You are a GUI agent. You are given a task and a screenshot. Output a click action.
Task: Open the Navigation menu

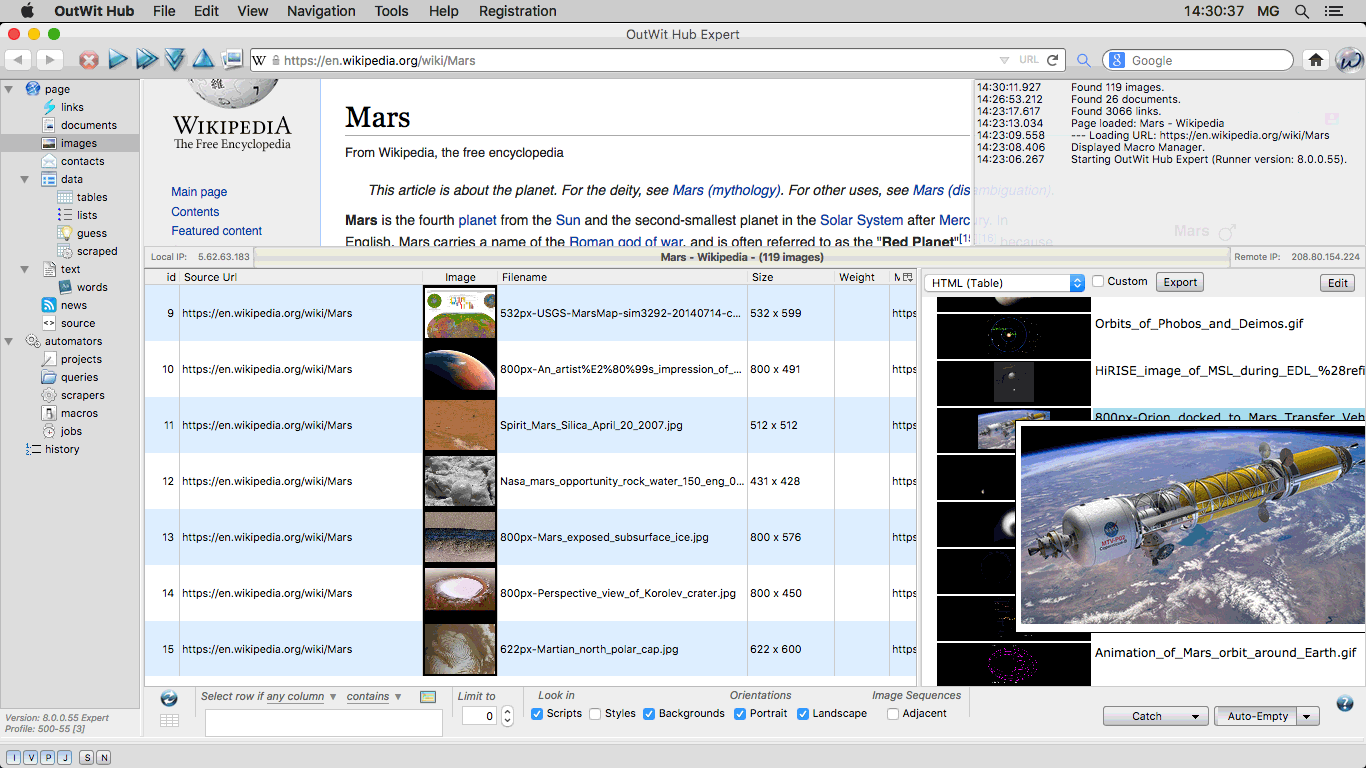pyautogui.click(x=321, y=11)
